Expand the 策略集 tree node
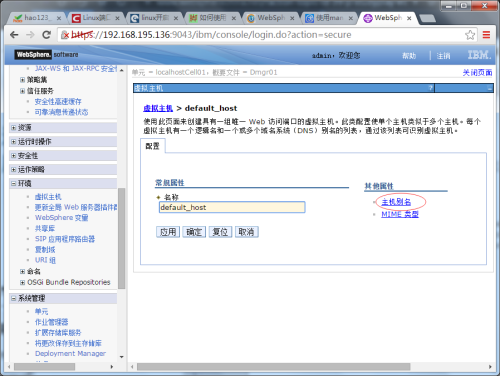The image size is (500, 376). (22, 80)
